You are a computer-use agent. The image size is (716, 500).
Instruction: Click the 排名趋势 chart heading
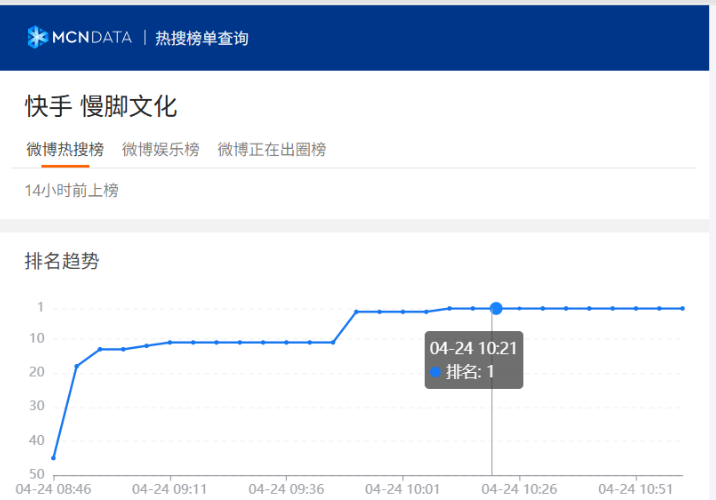click(x=62, y=262)
